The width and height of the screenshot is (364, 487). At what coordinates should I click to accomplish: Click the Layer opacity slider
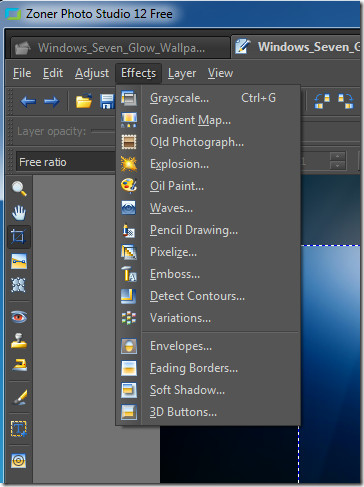coord(103,132)
